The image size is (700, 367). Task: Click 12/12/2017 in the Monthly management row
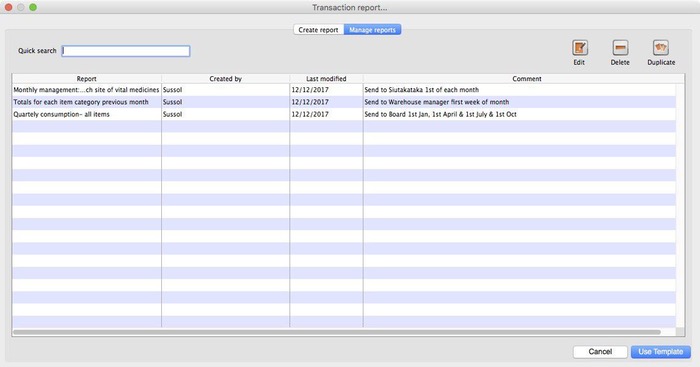(310, 90)
